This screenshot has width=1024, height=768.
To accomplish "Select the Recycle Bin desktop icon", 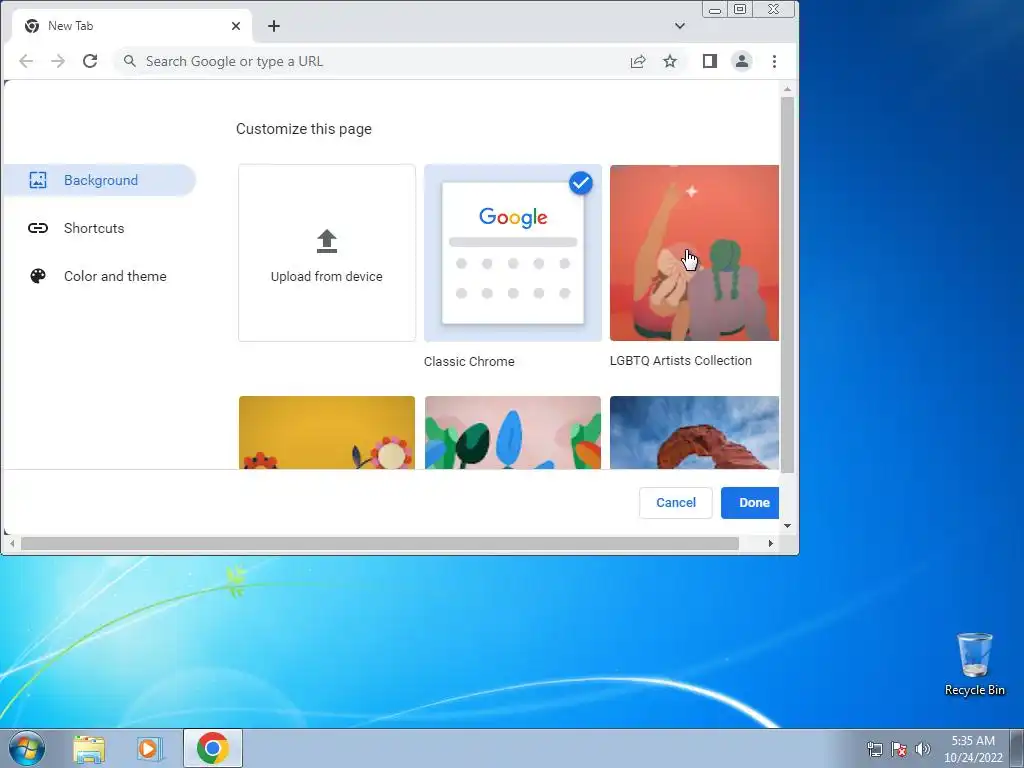I will coord(974,665).
